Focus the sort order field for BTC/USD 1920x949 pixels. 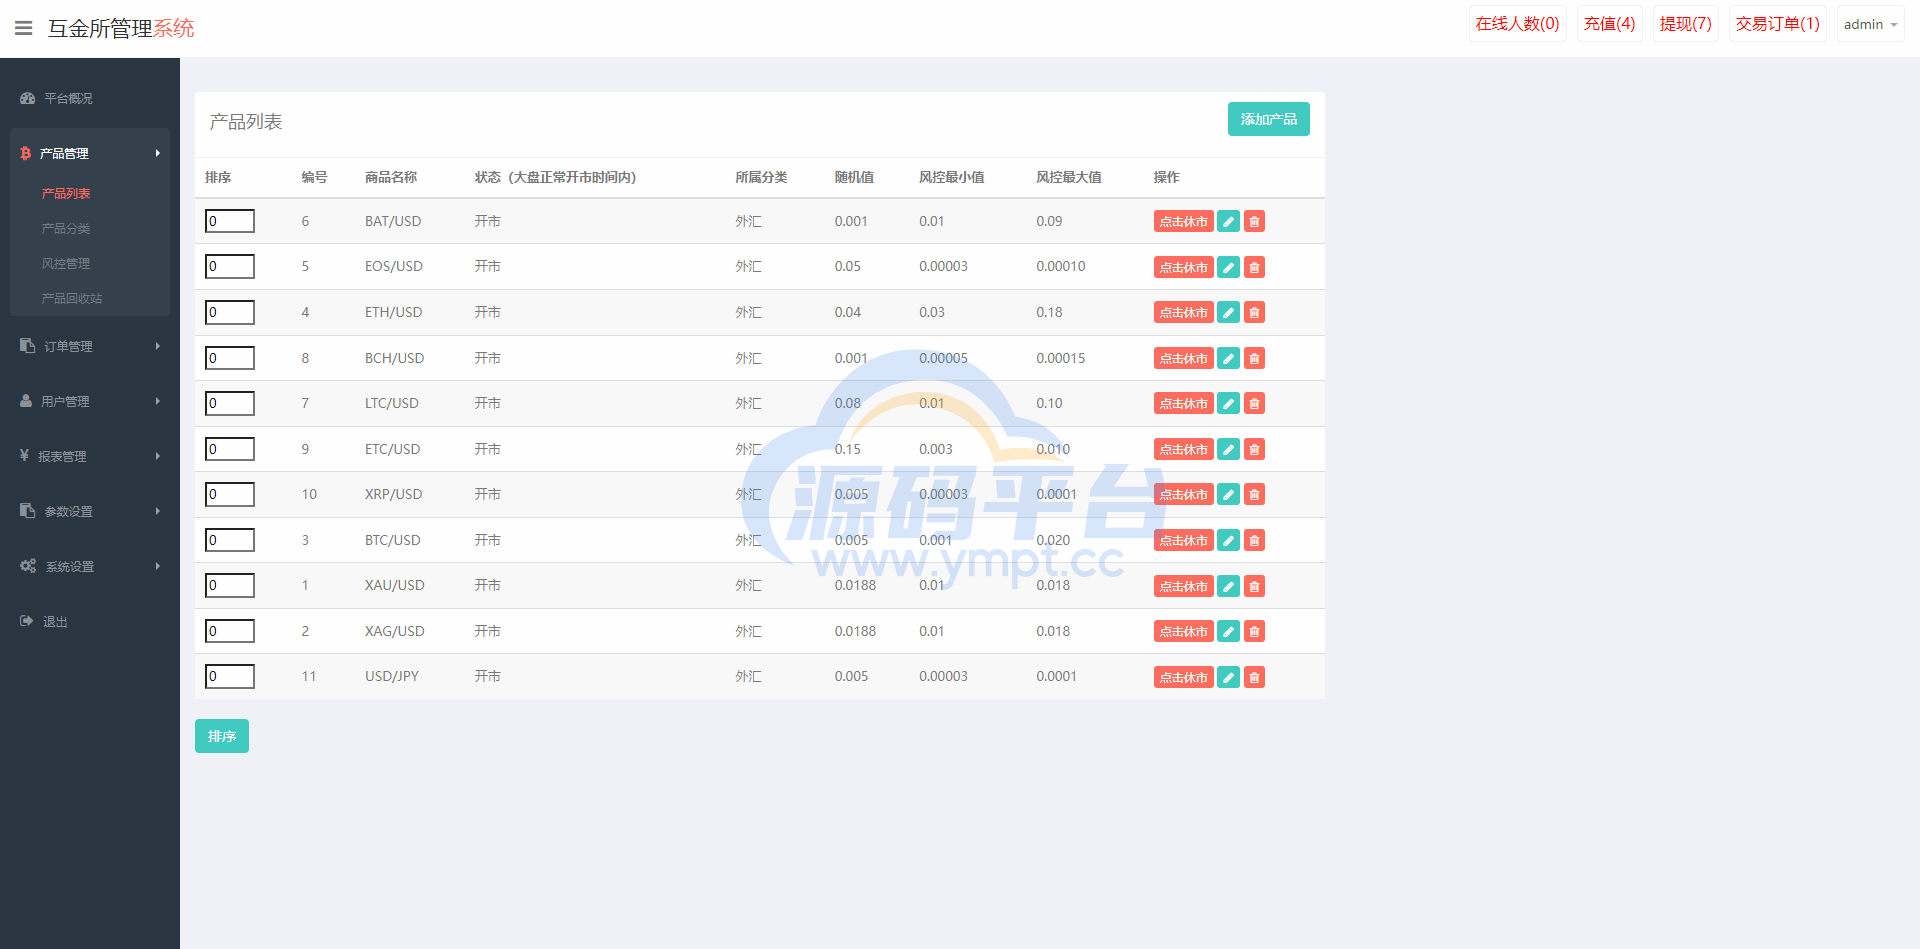pos(230,540)
